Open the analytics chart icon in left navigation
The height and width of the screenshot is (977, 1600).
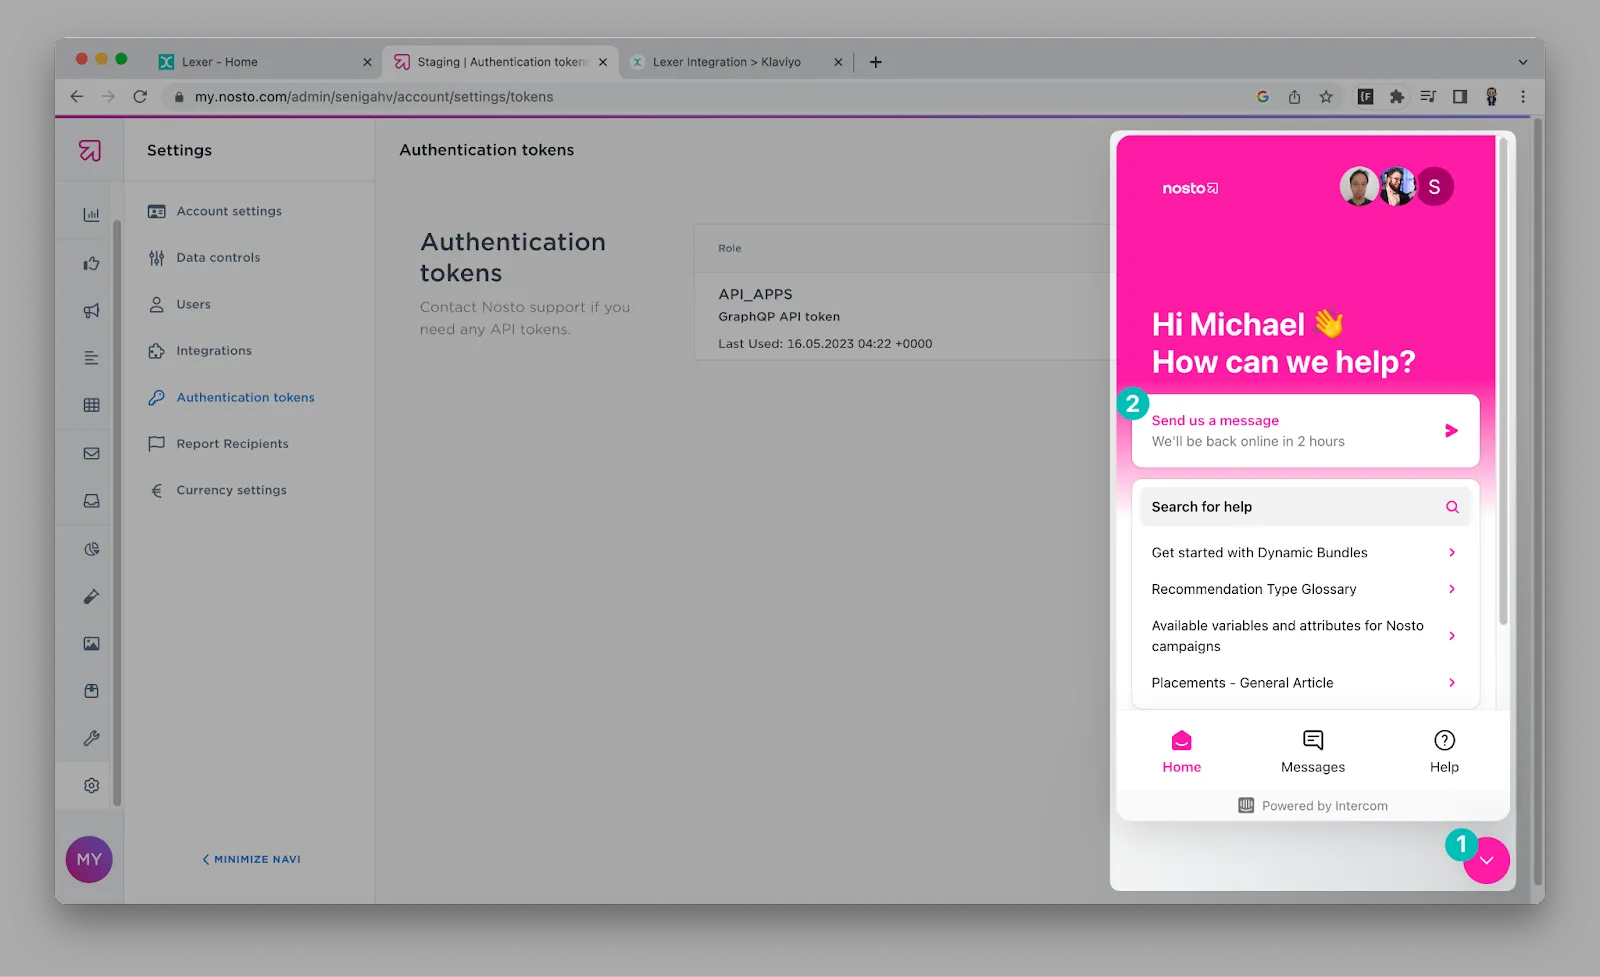coord(91,215)
